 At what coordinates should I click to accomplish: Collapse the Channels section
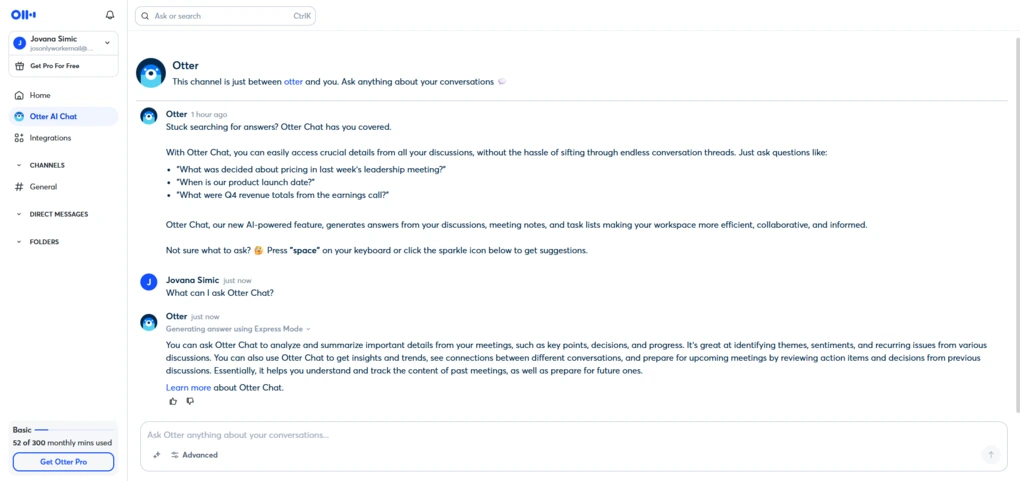pyautogui.click(x=19, y=165)
